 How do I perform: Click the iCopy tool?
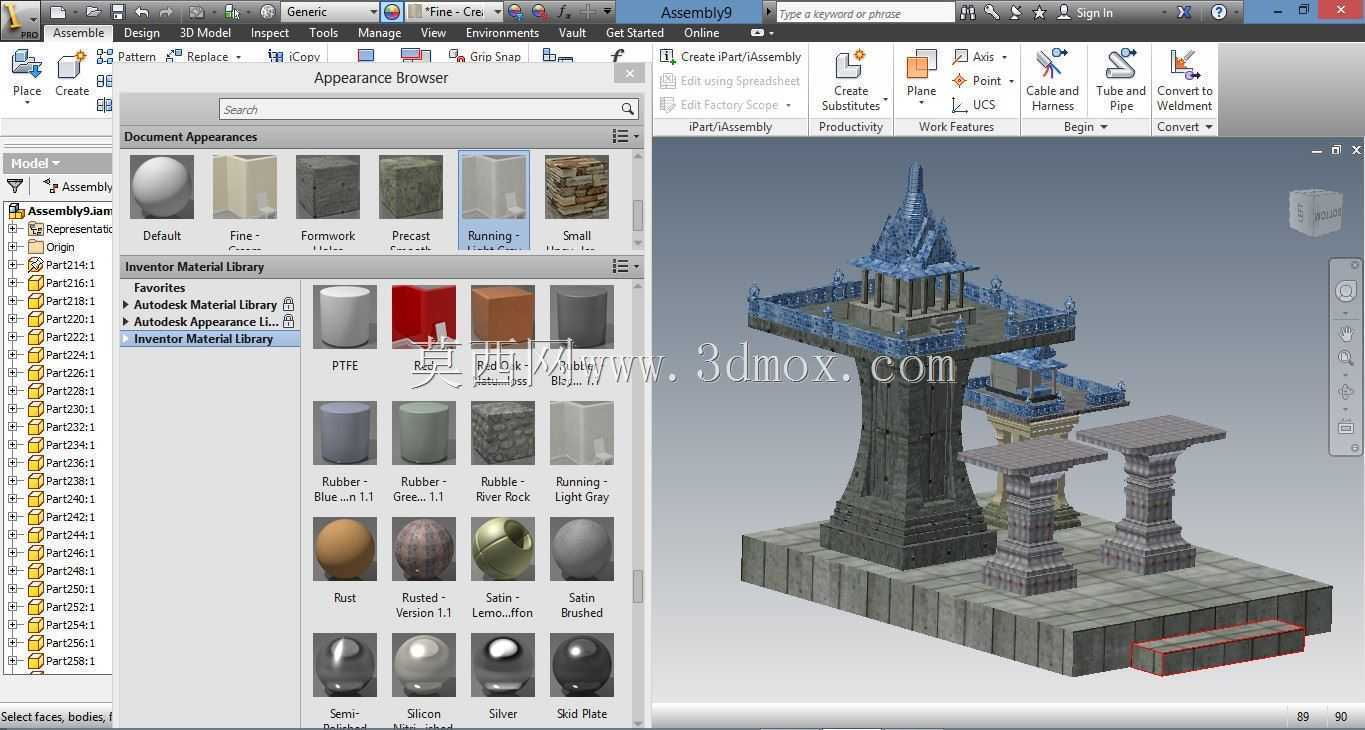[x=294, y=56]
